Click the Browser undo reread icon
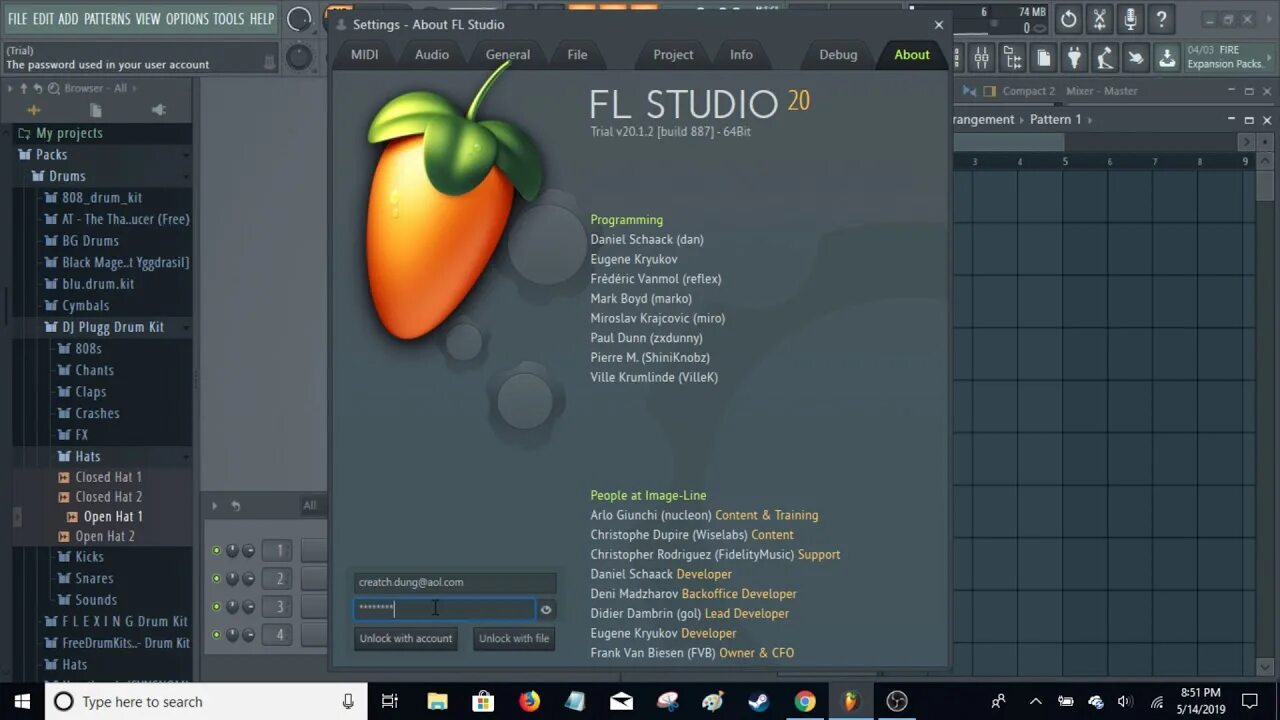Image resolution: width=1280 pixels, height=720 pixels. click(x=38, y=88)
